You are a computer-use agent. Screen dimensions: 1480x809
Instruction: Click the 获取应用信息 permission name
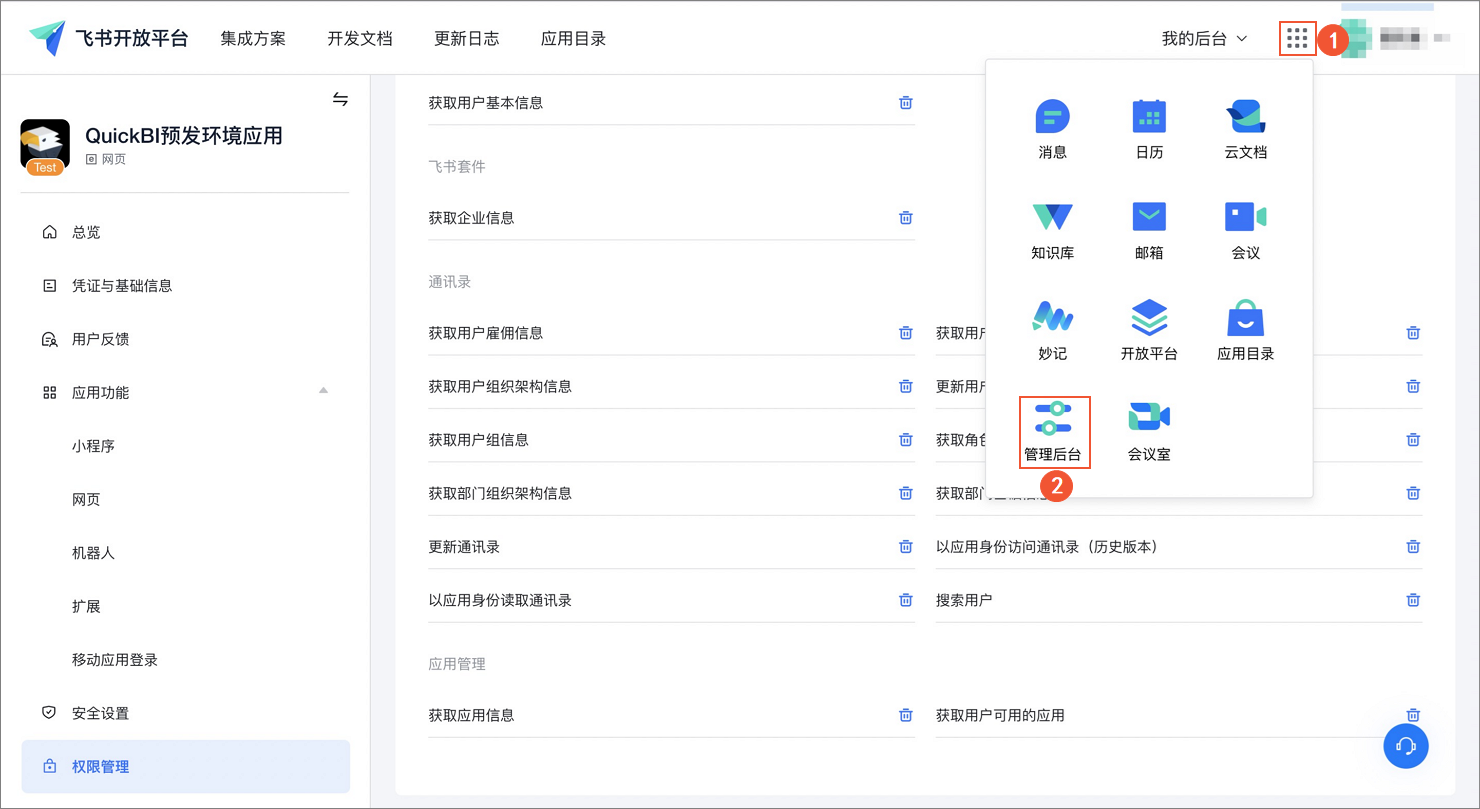click(x=471, y=715)
